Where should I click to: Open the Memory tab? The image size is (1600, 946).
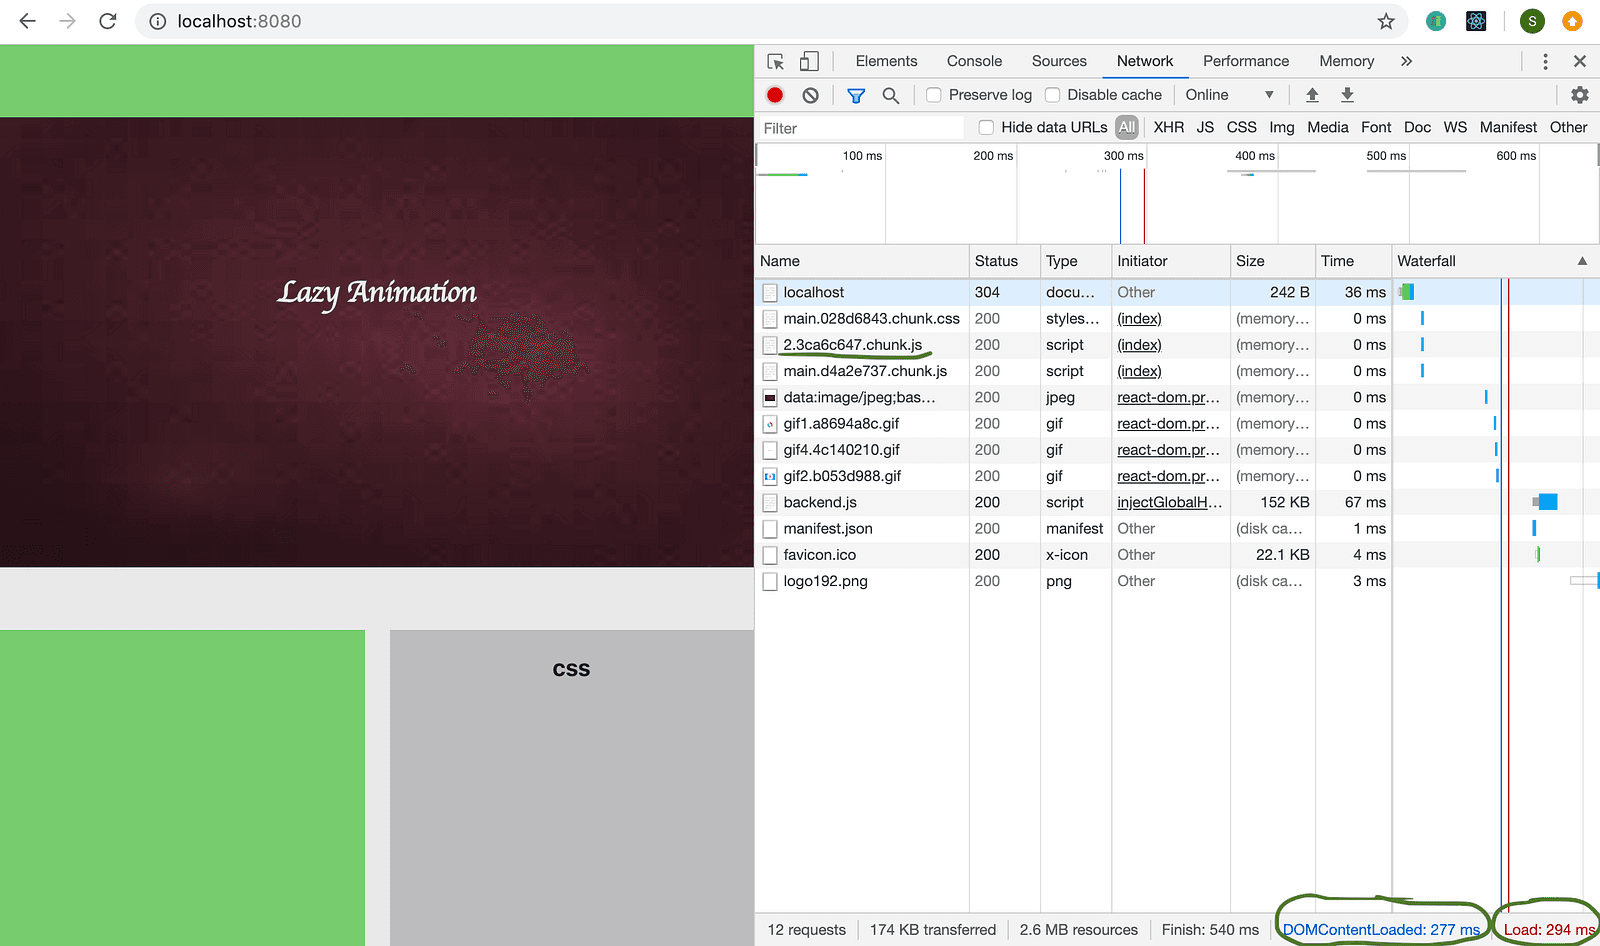tap(1346, 61)
